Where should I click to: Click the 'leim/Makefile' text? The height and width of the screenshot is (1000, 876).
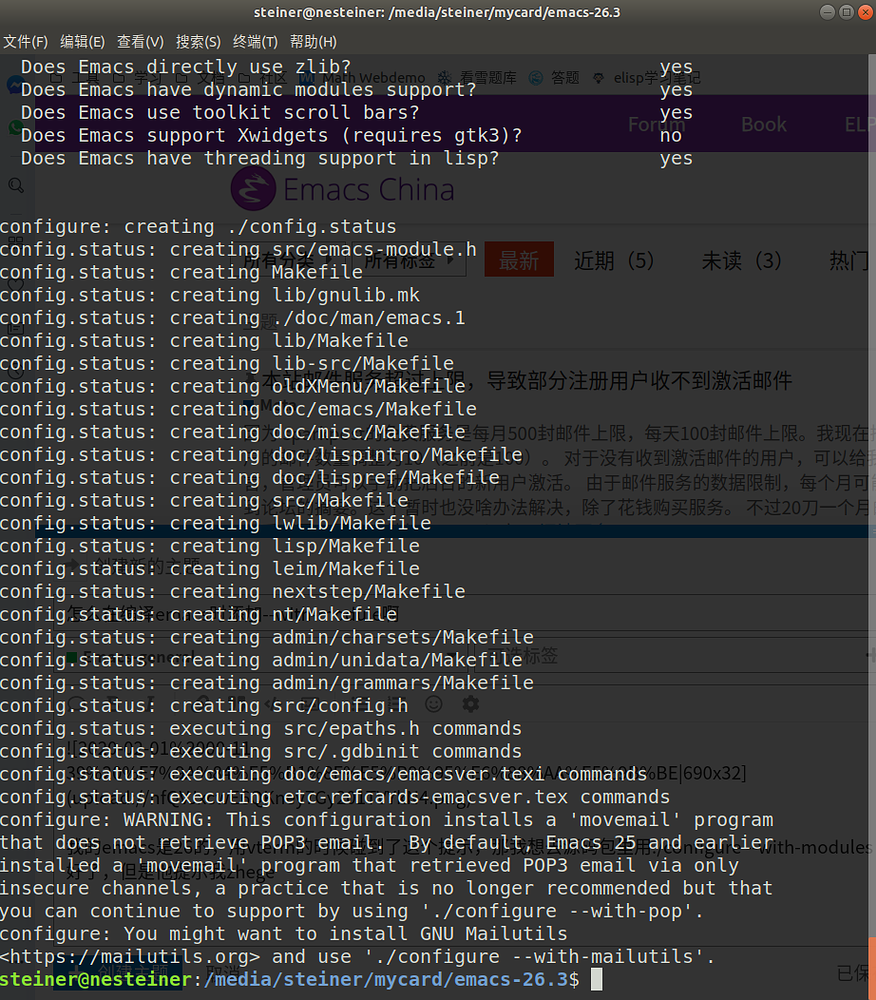[346, 570]
